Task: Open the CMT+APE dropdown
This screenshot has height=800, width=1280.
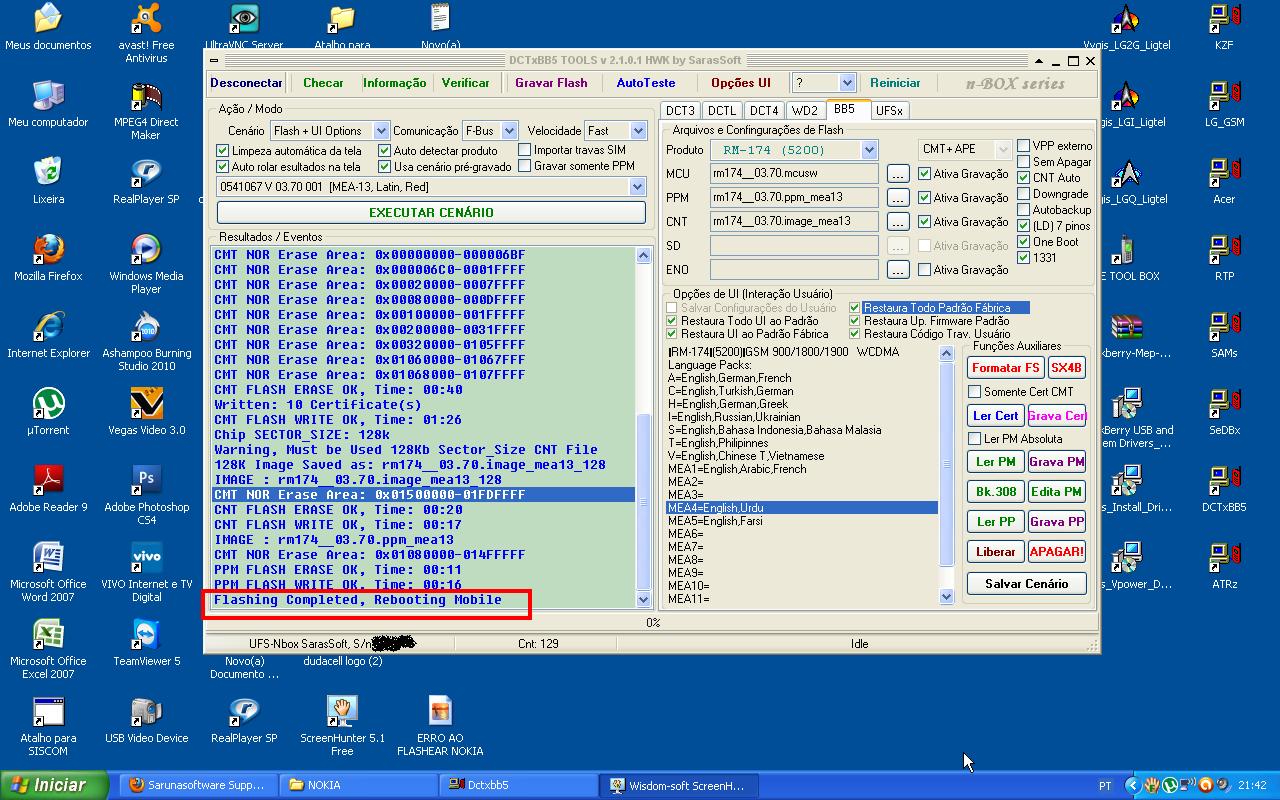Action: pyautogui.click(x=1003, y=149)
